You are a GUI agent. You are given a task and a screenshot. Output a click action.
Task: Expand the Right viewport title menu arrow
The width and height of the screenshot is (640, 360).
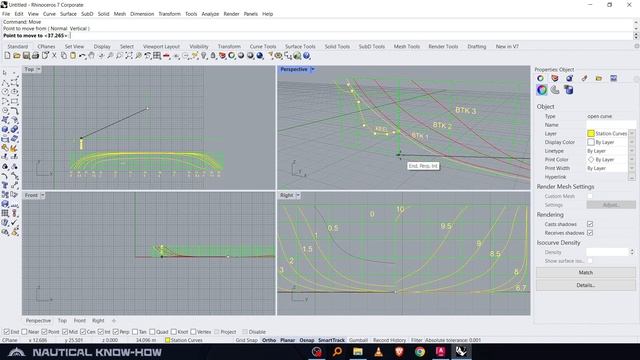298,196
